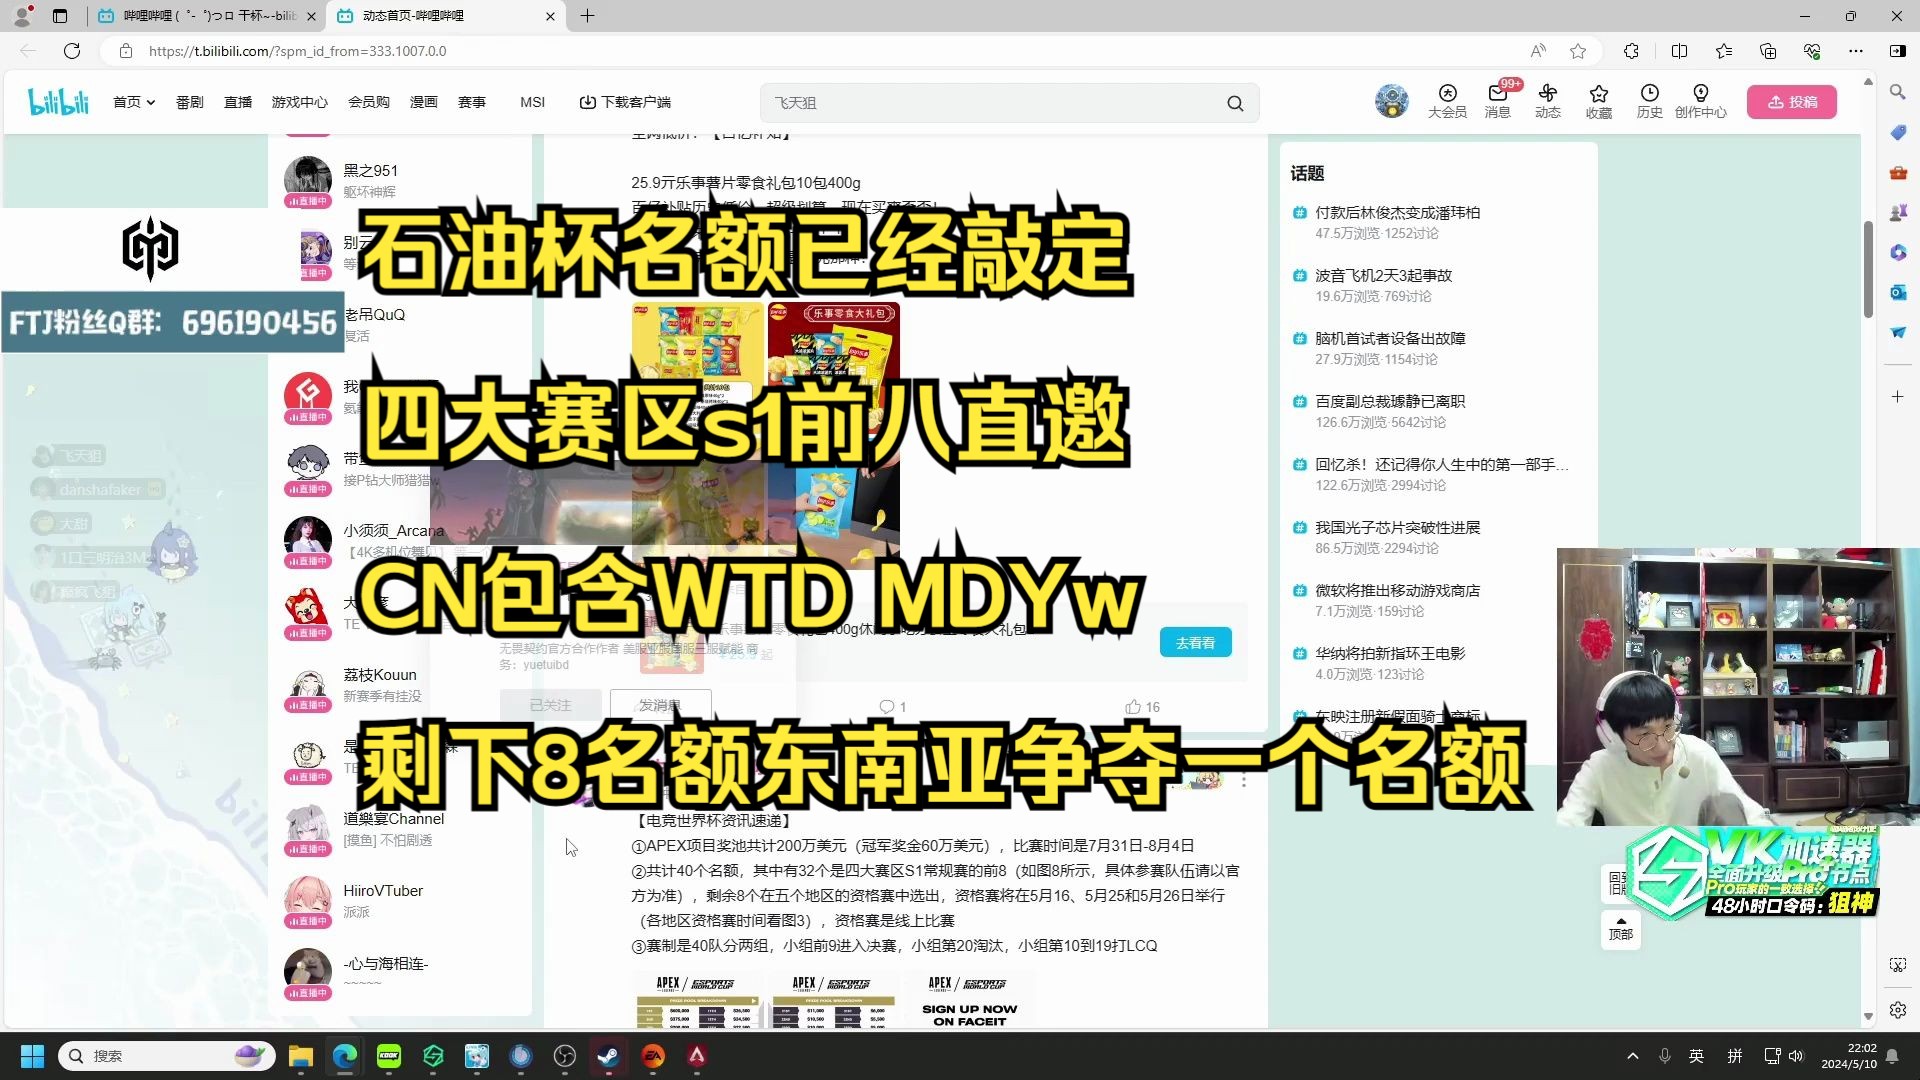Open 游戏中心 in the nav
The height and width of the screenshot is (1080, 1920).
pyautogui.click(x=299, y=102)
